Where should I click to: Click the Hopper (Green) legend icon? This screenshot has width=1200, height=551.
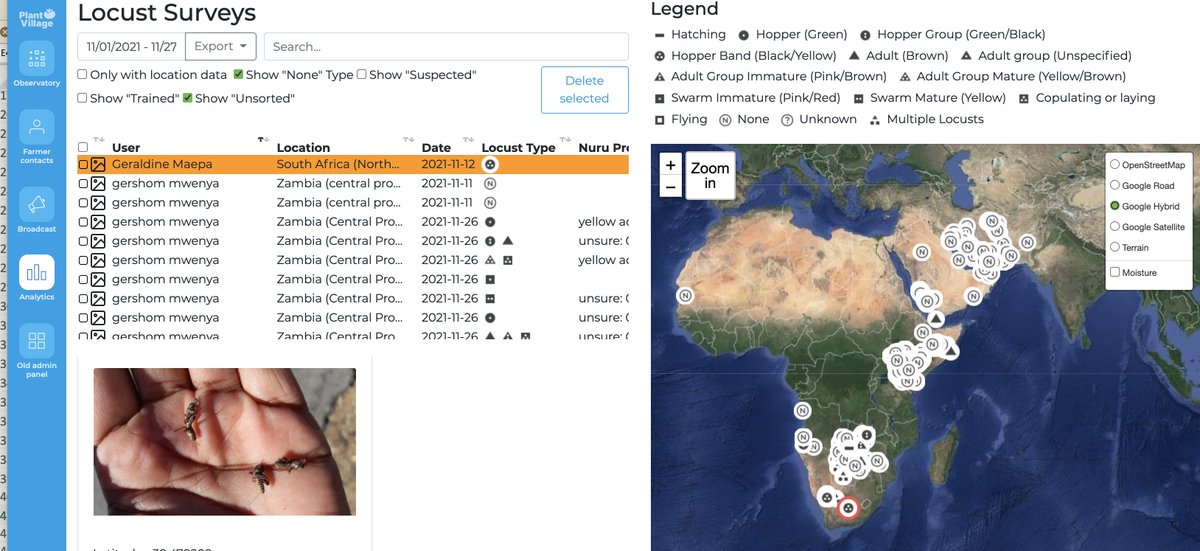(744, 35)
